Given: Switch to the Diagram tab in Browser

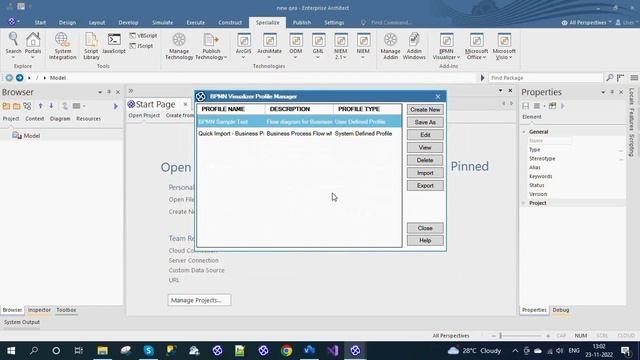Looking at the screenshot, I should (60, 118).
